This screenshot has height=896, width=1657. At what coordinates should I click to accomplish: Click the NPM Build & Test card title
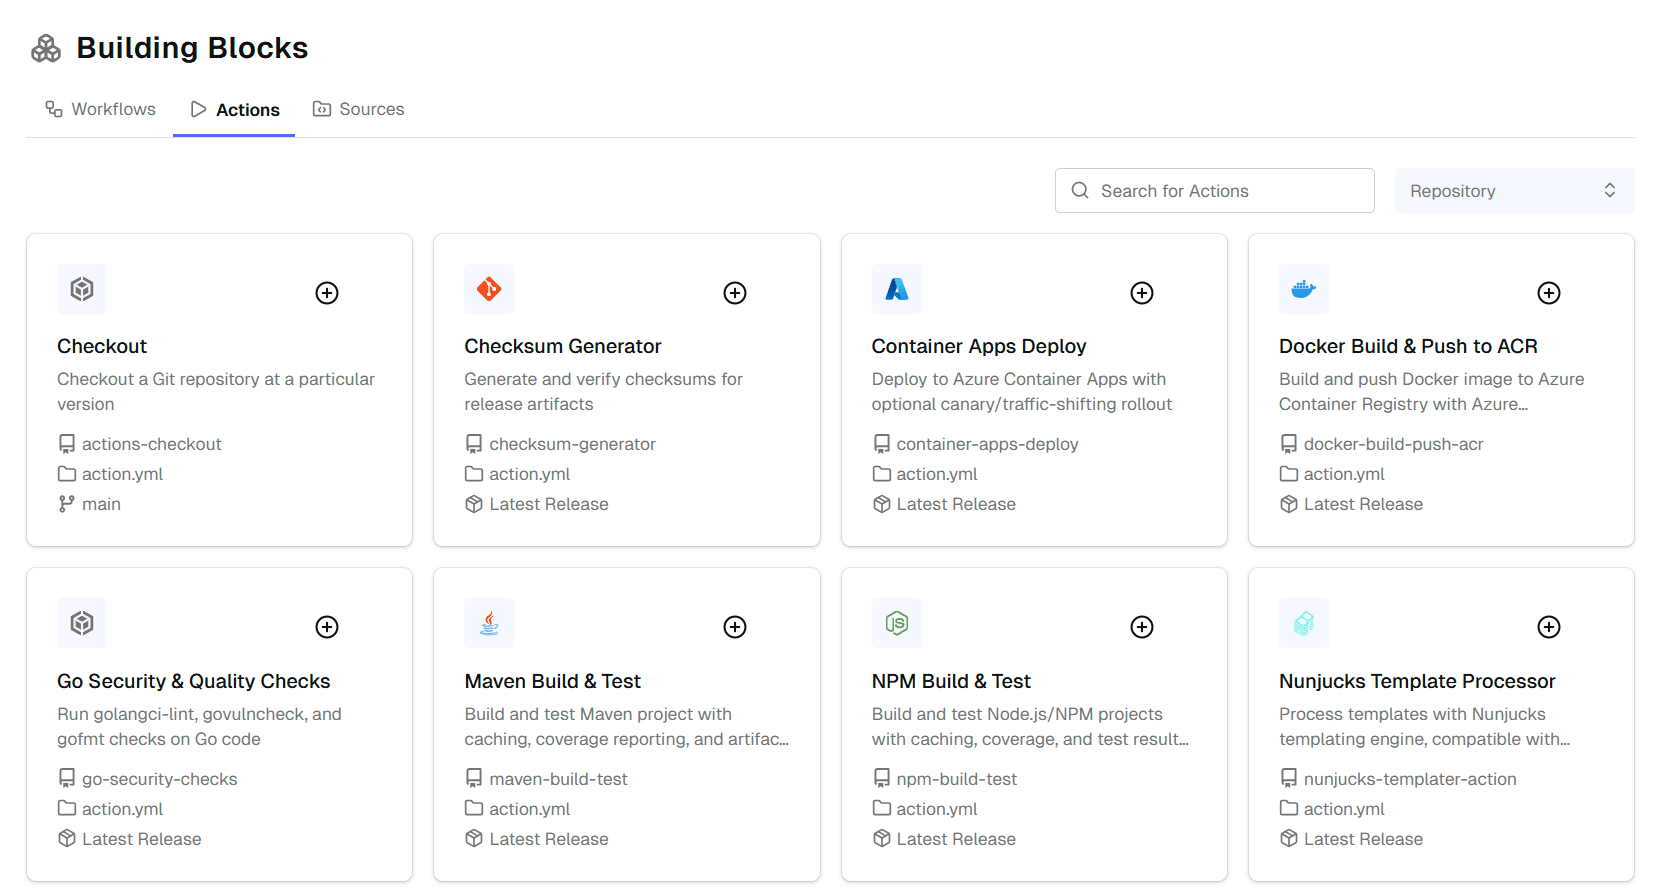point(951,681)
